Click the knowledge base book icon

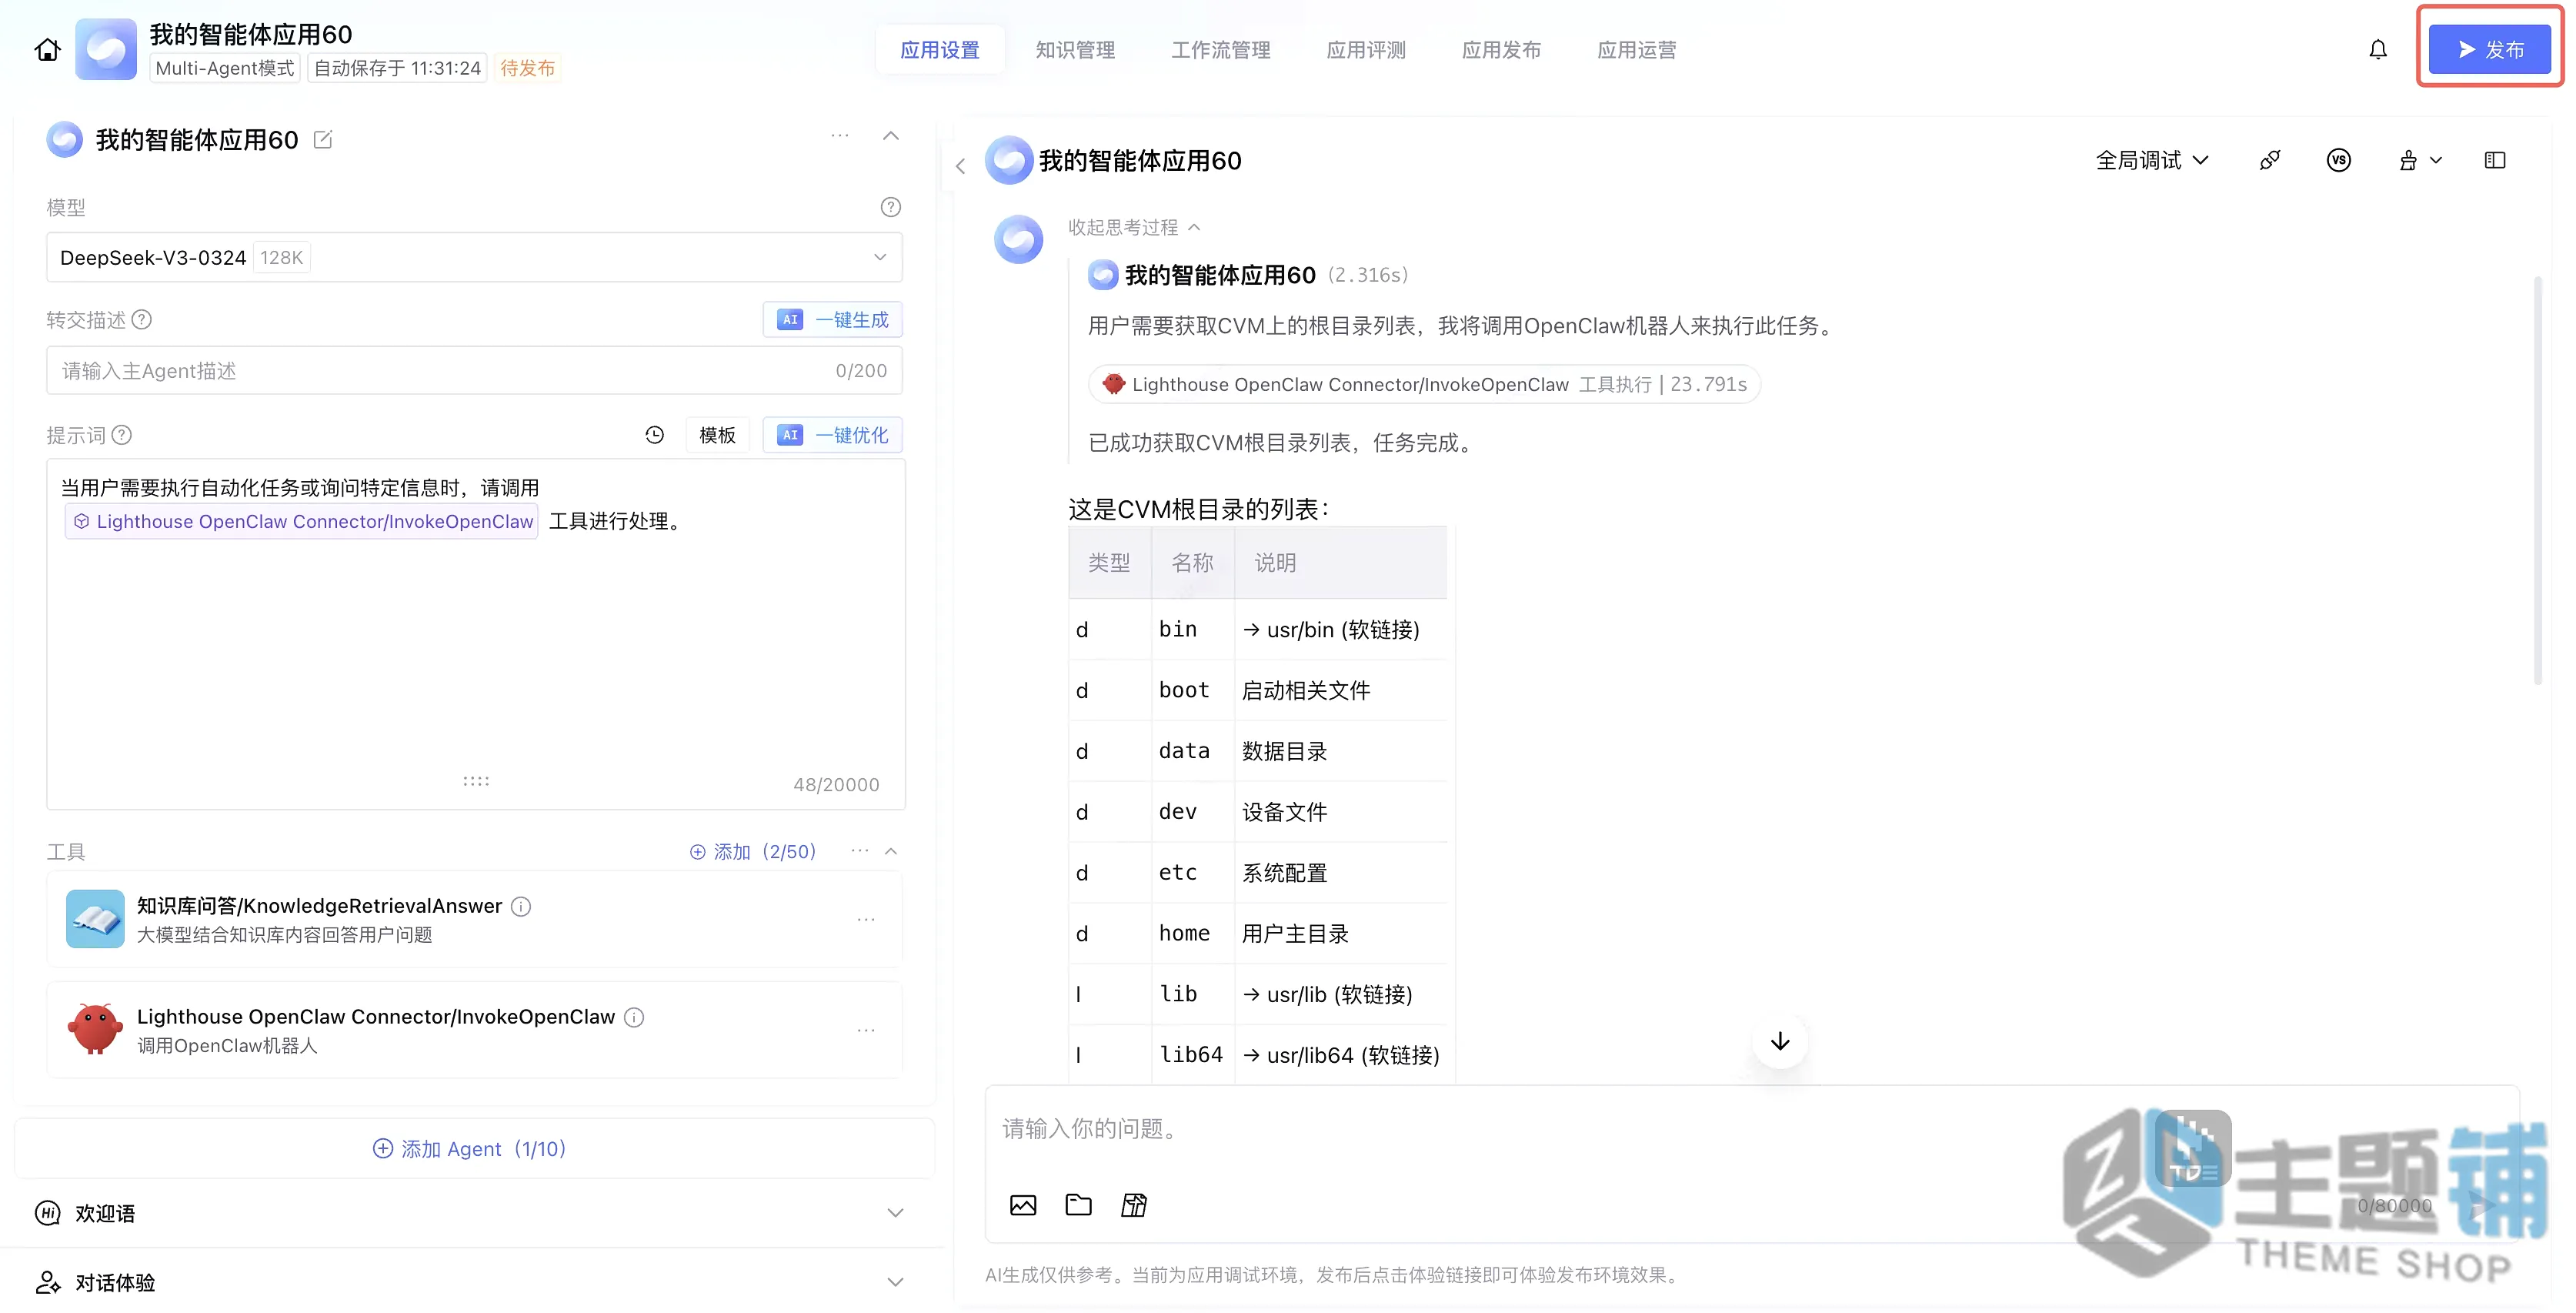(95, 918)
